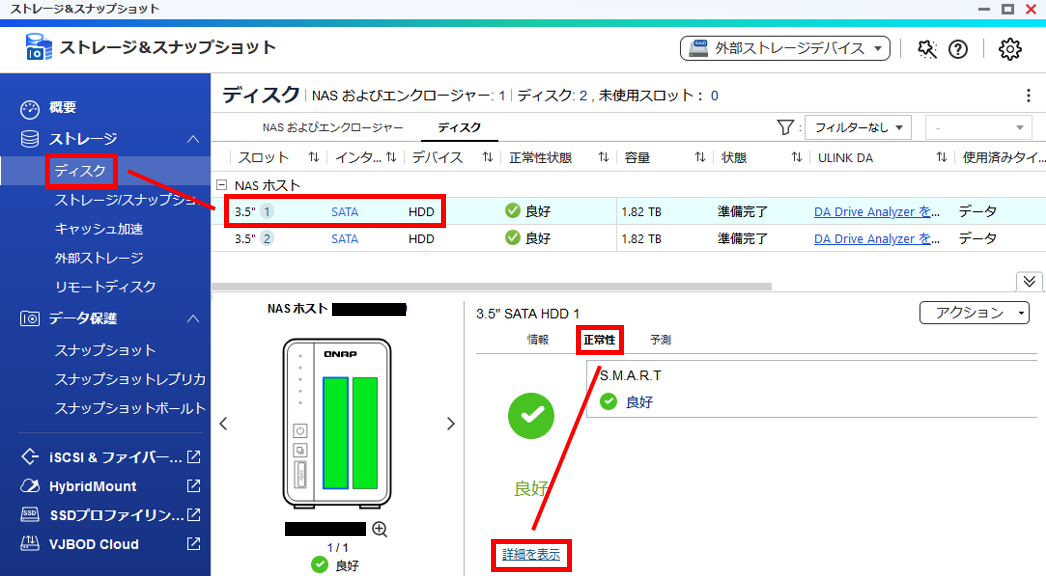Go to next enclosure with right arrow
This screenshot has width=1046, height=576.
[451, 424]
